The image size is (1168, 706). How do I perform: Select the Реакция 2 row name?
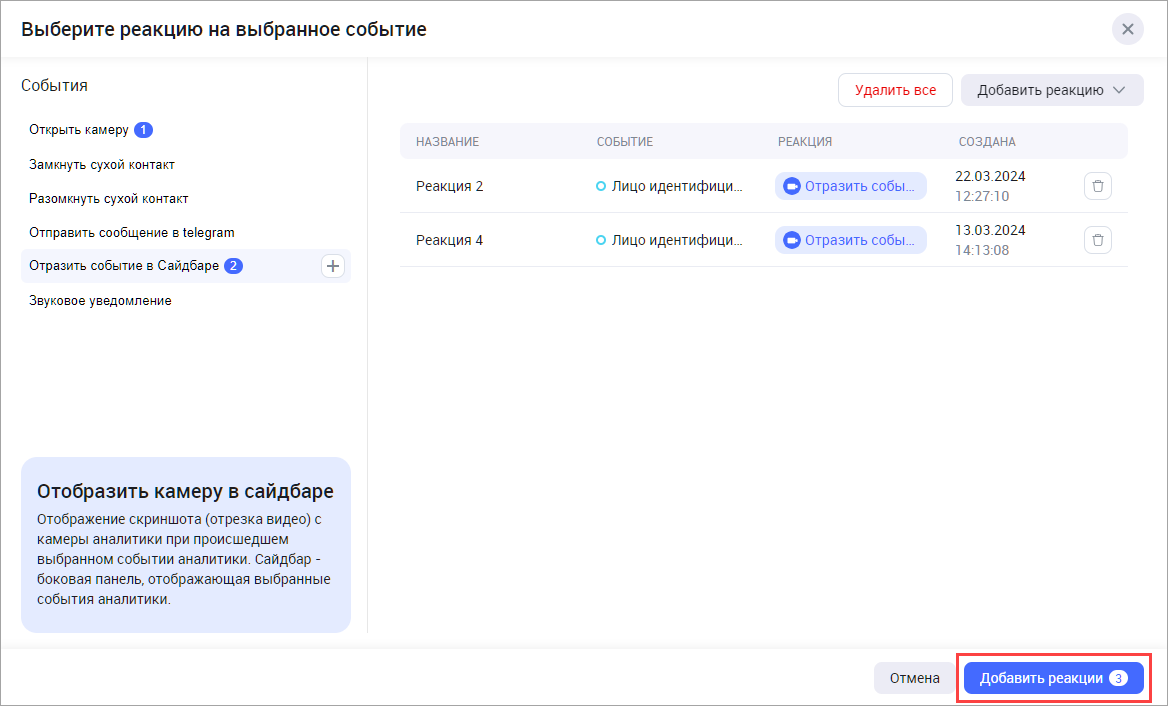pos(450,186)
